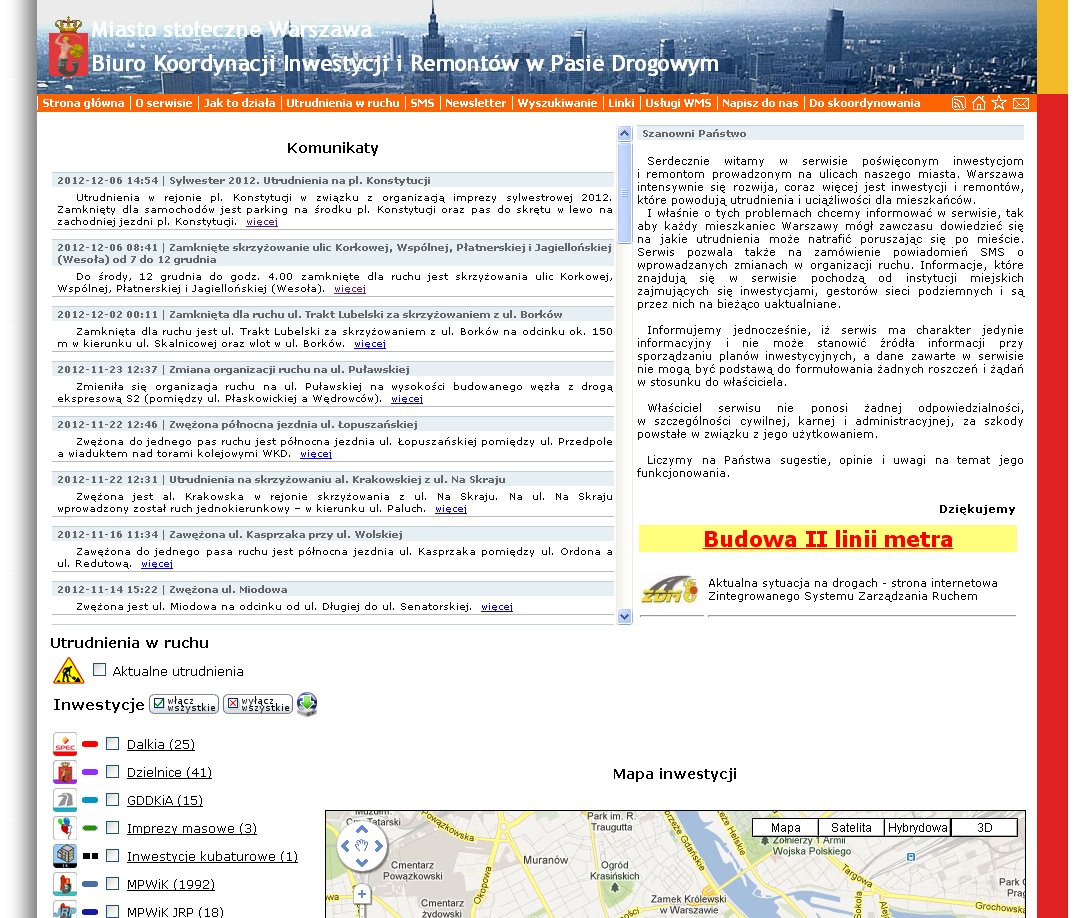Zoom in the map with plus button
The image size is (1086, 918).
tap(362, 894)
